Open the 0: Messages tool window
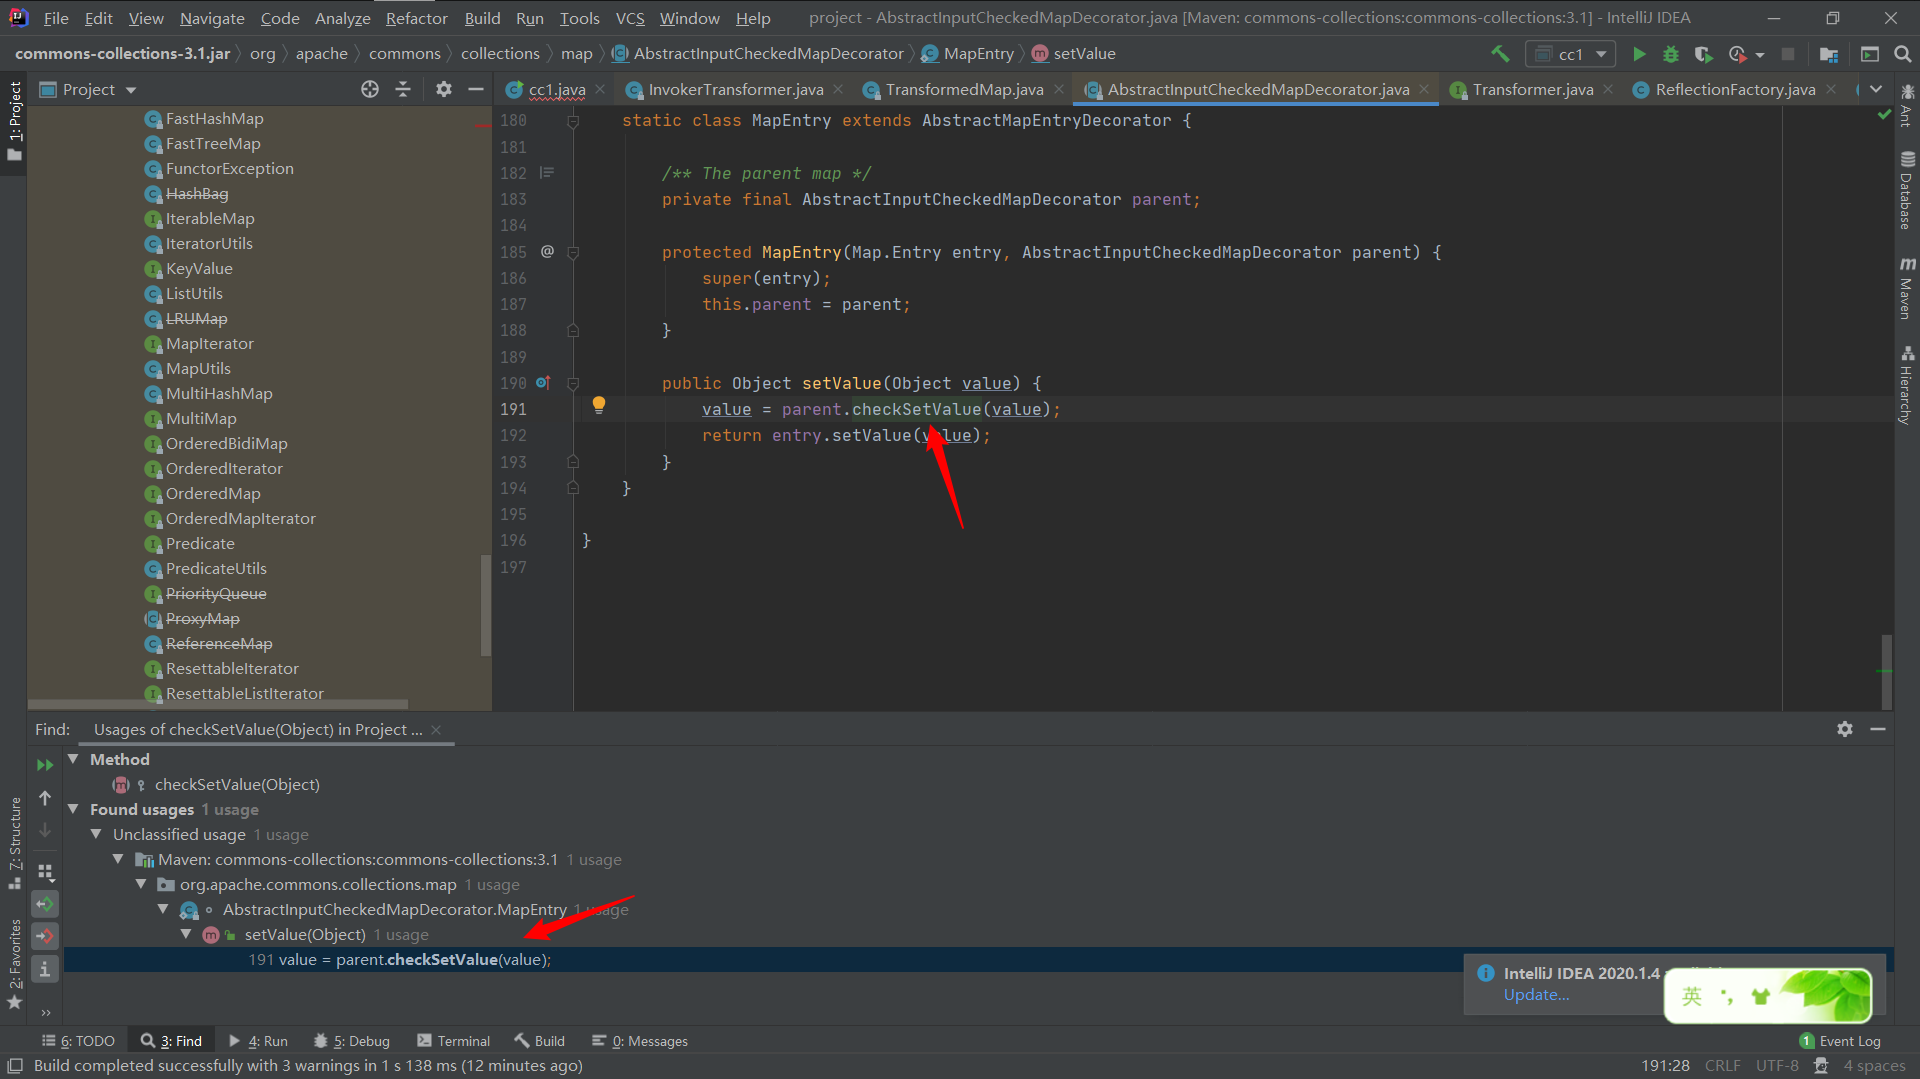This screenshot has height=1079, width=1920. pyautogui.click(x=640, y=1041)
